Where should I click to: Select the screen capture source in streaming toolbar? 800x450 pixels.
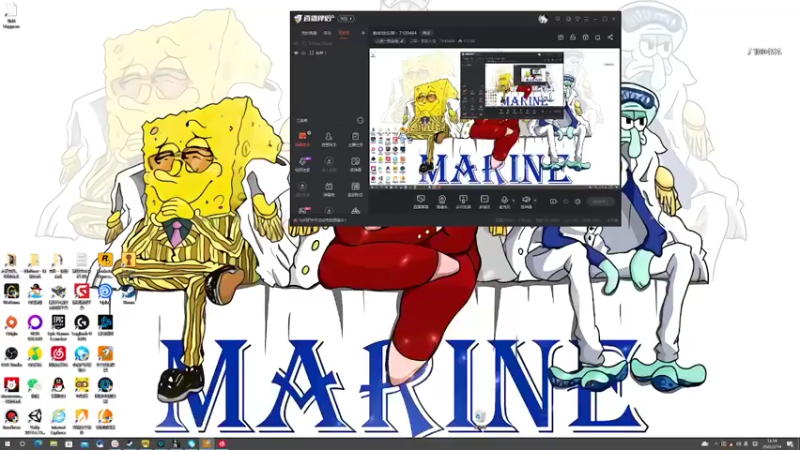point(421,202)
